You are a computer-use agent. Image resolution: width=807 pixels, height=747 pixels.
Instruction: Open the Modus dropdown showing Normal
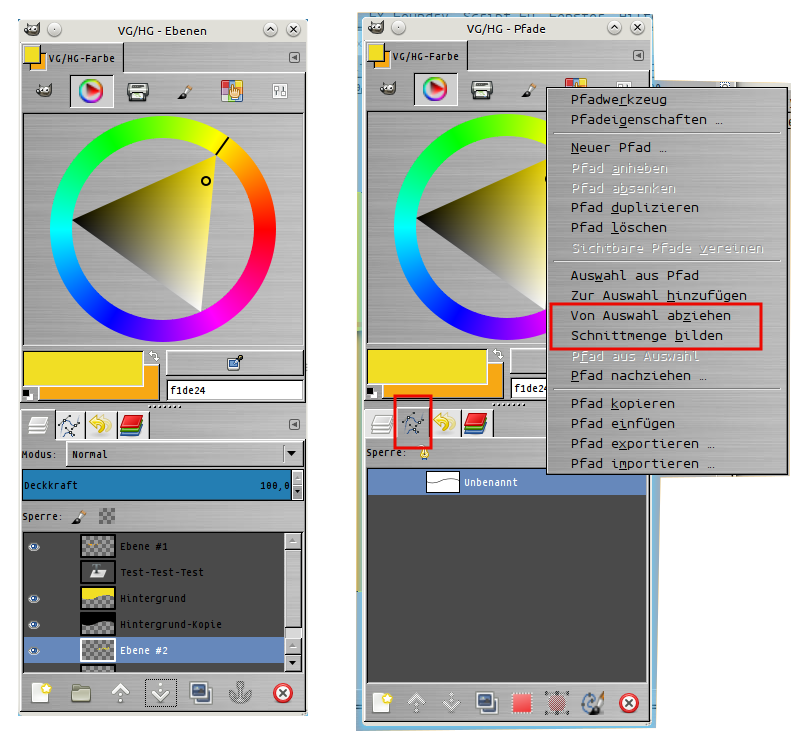click(185, 454)
